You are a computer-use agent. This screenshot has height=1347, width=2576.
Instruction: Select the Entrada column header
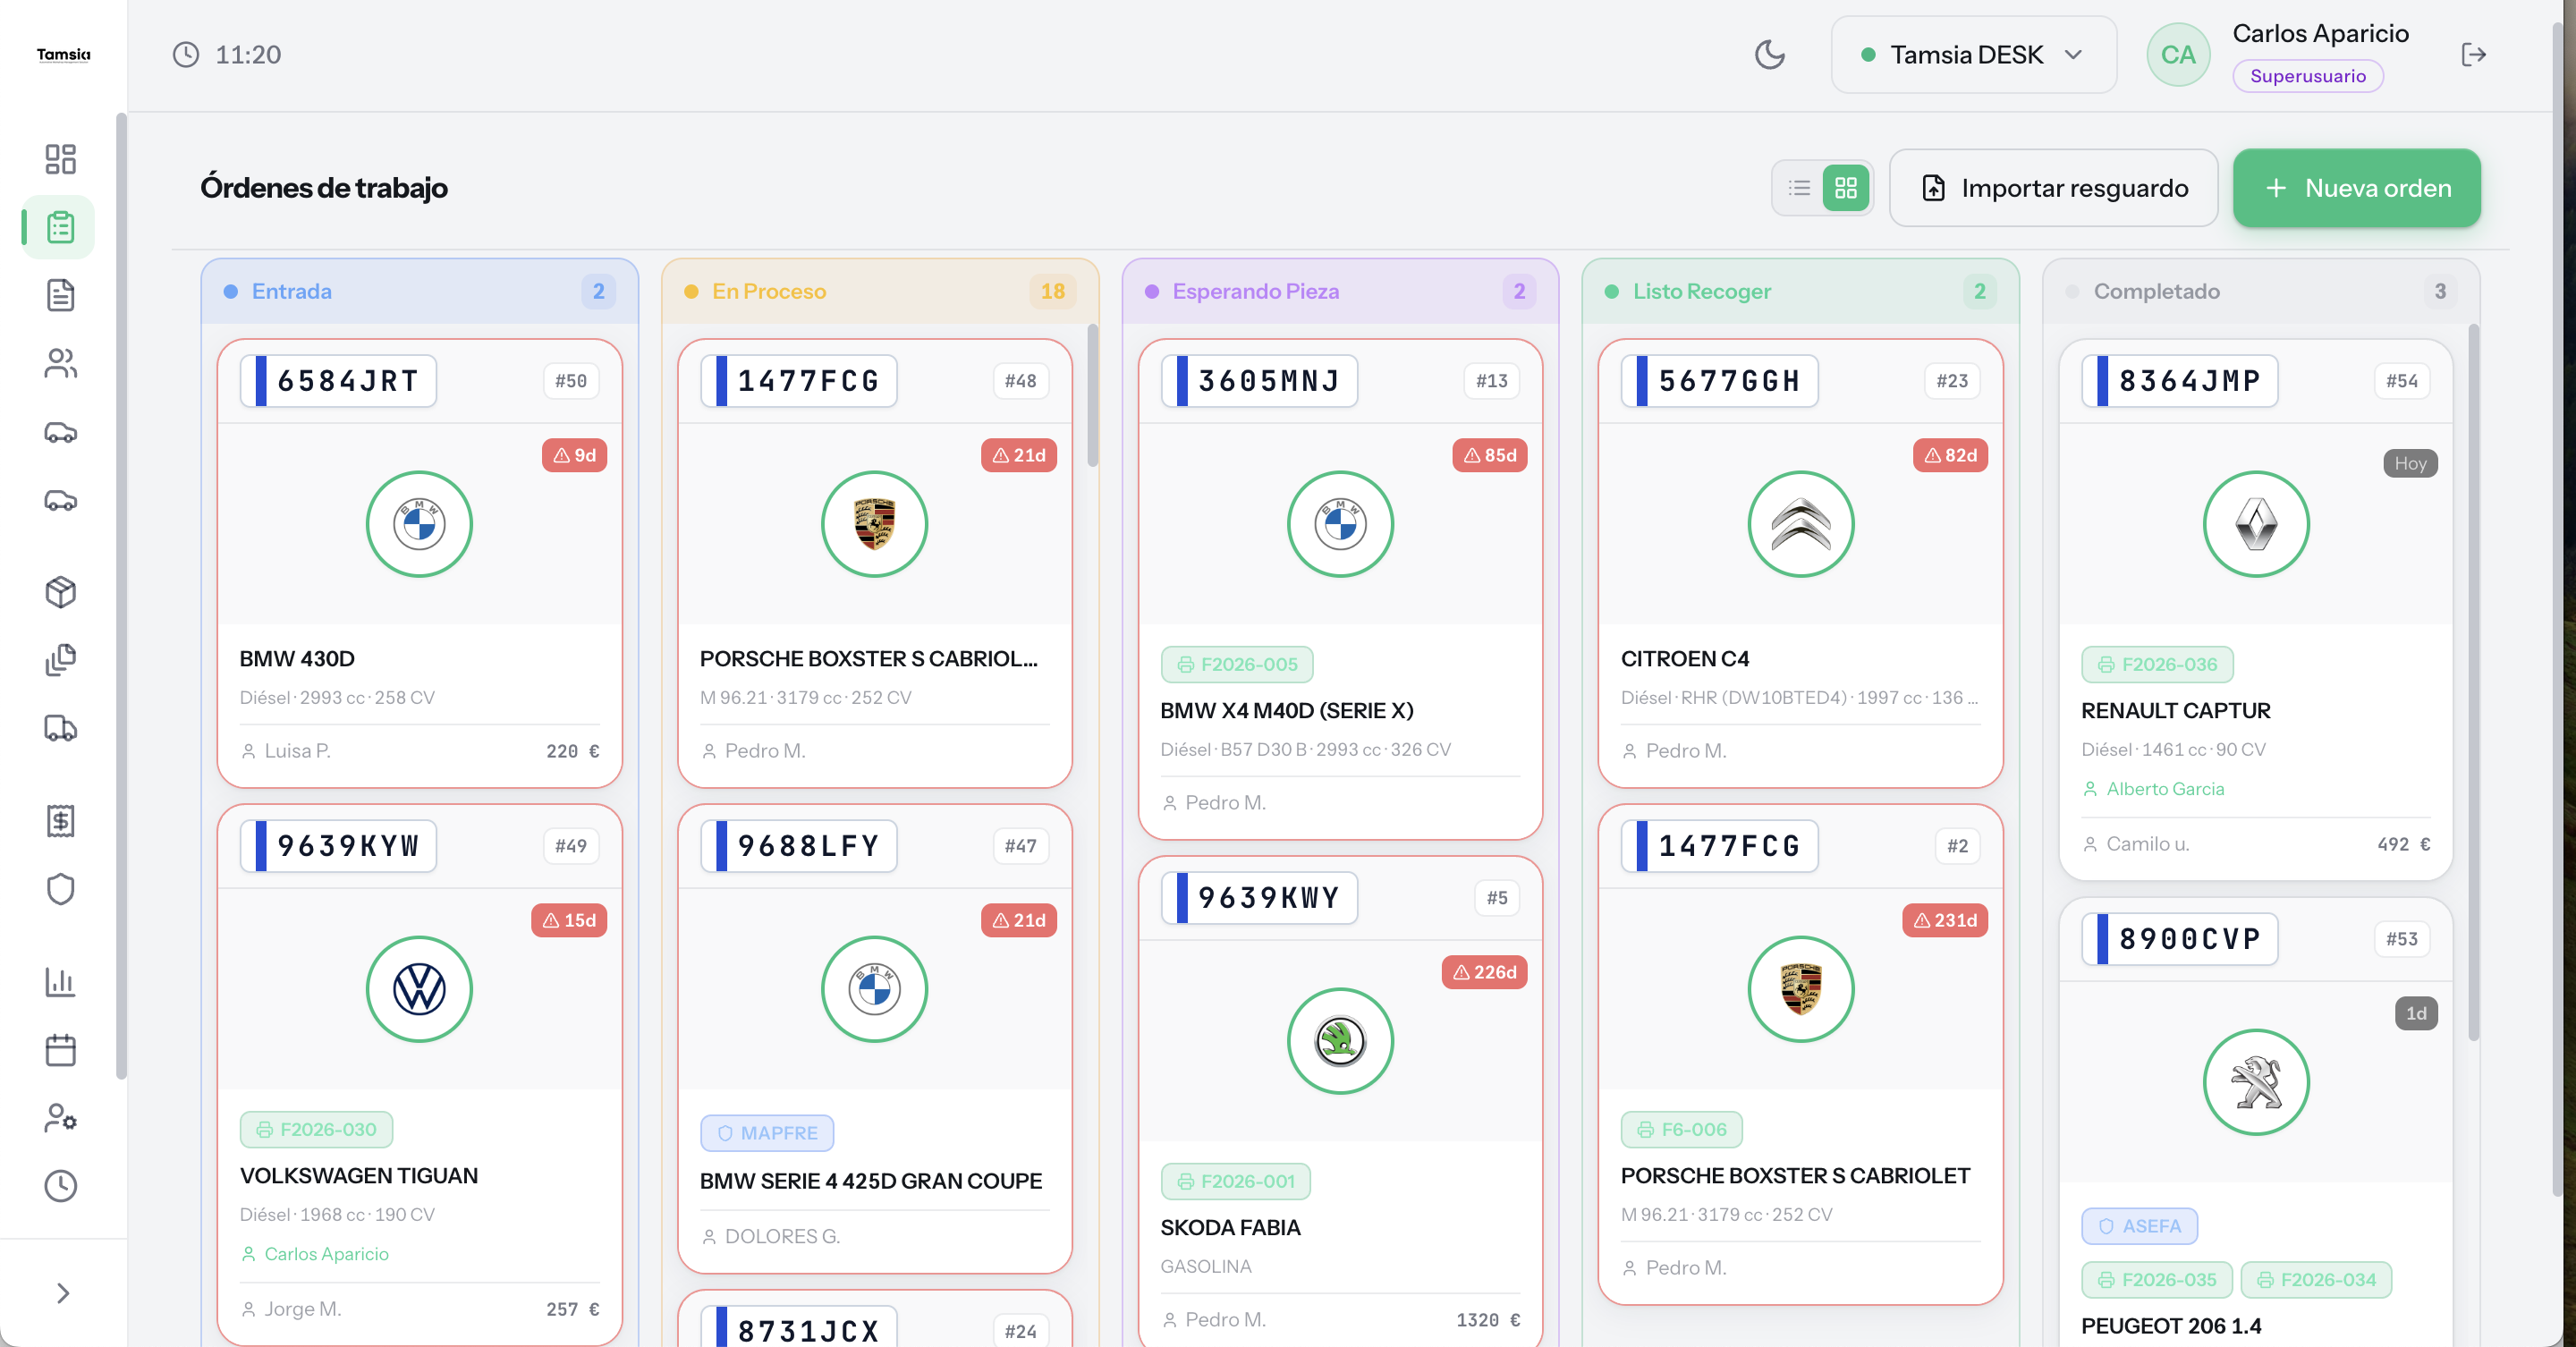(x=419, y=291)
